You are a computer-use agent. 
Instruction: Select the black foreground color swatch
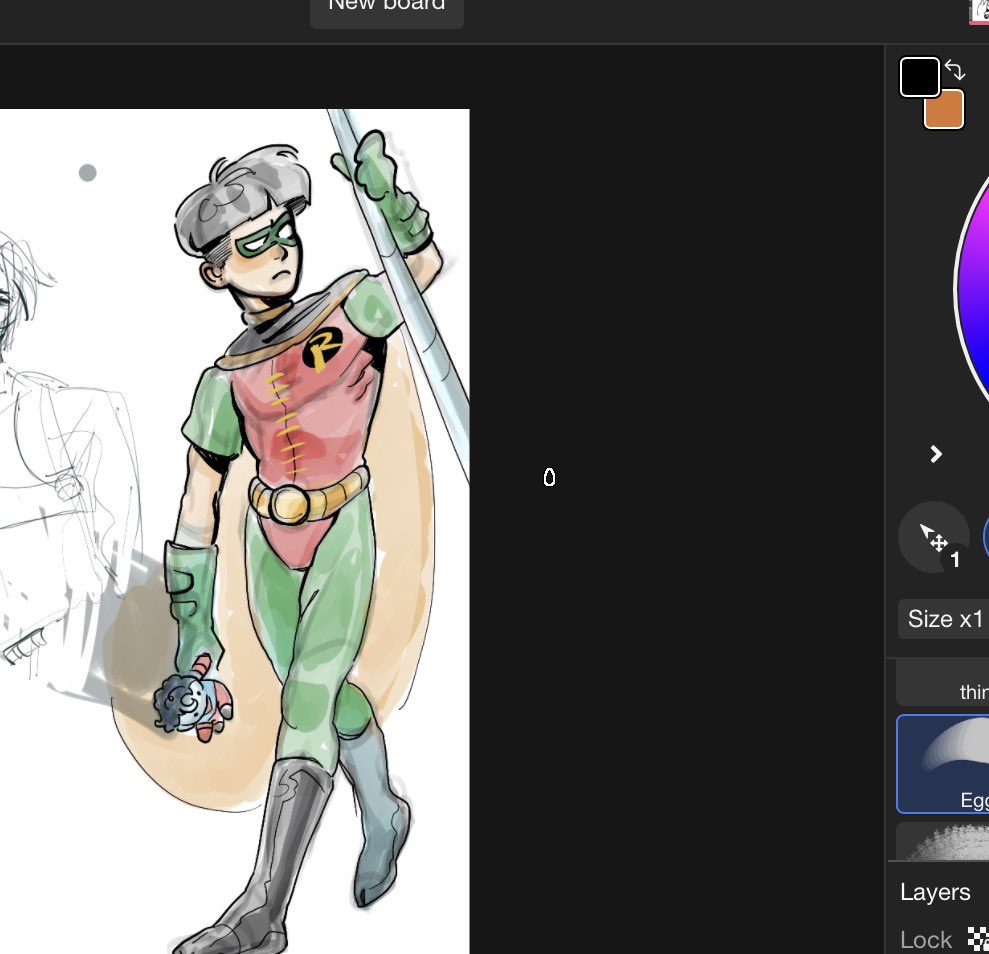point(919,77)
